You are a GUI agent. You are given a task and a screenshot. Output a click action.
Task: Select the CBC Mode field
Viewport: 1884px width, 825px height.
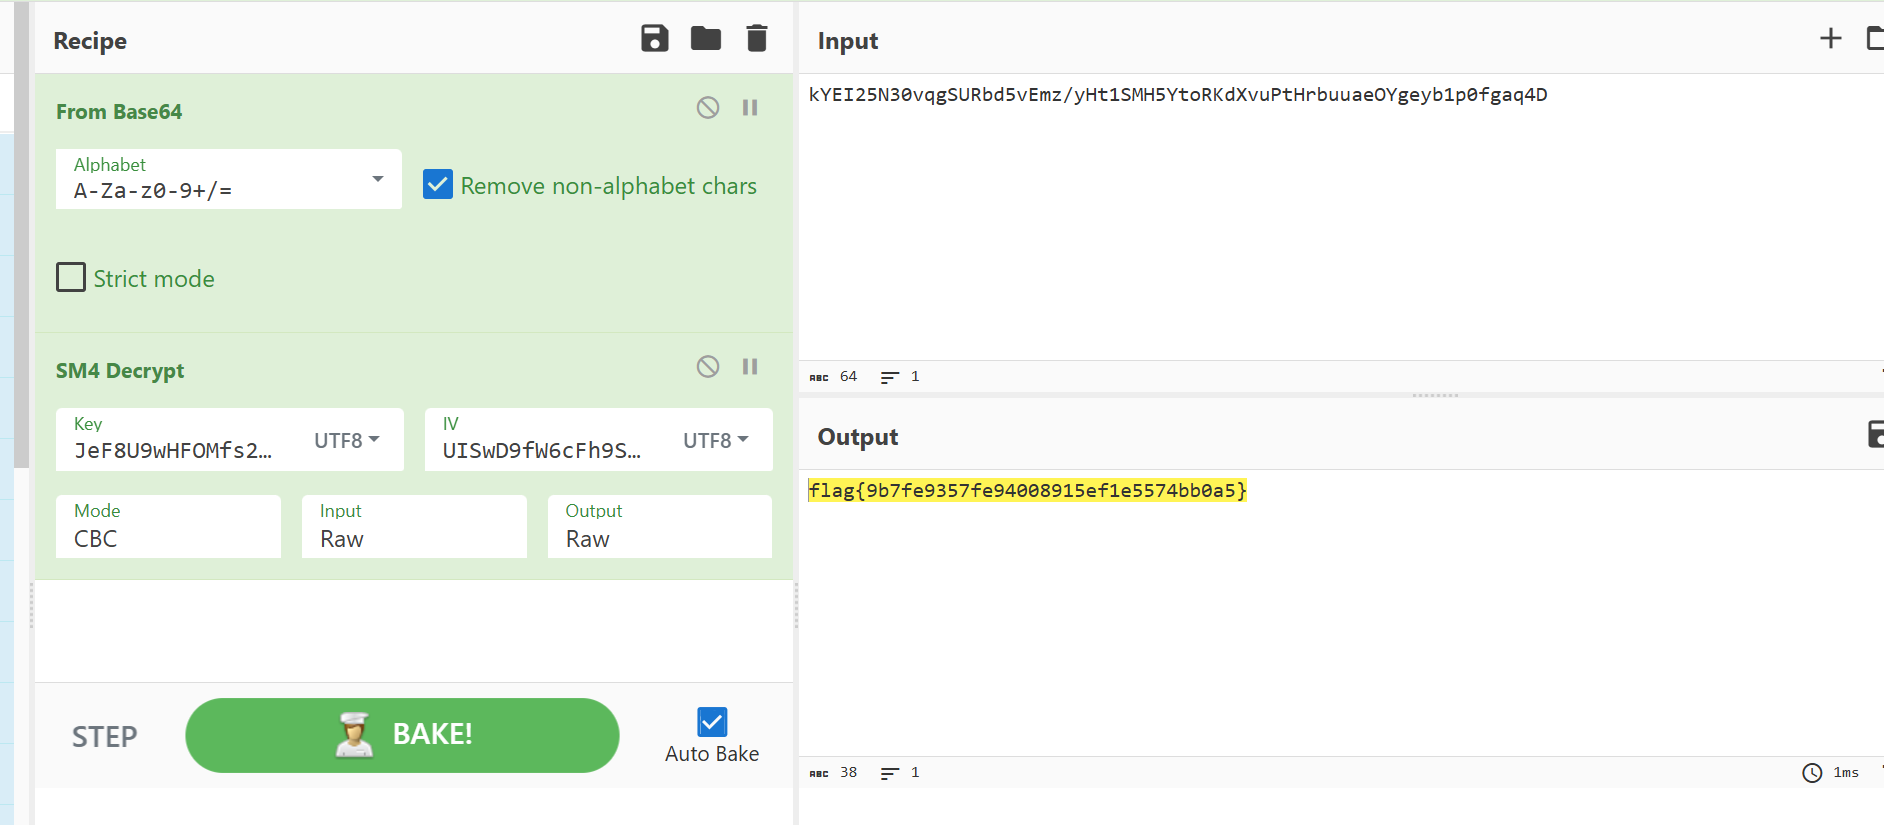click(168, 527)
